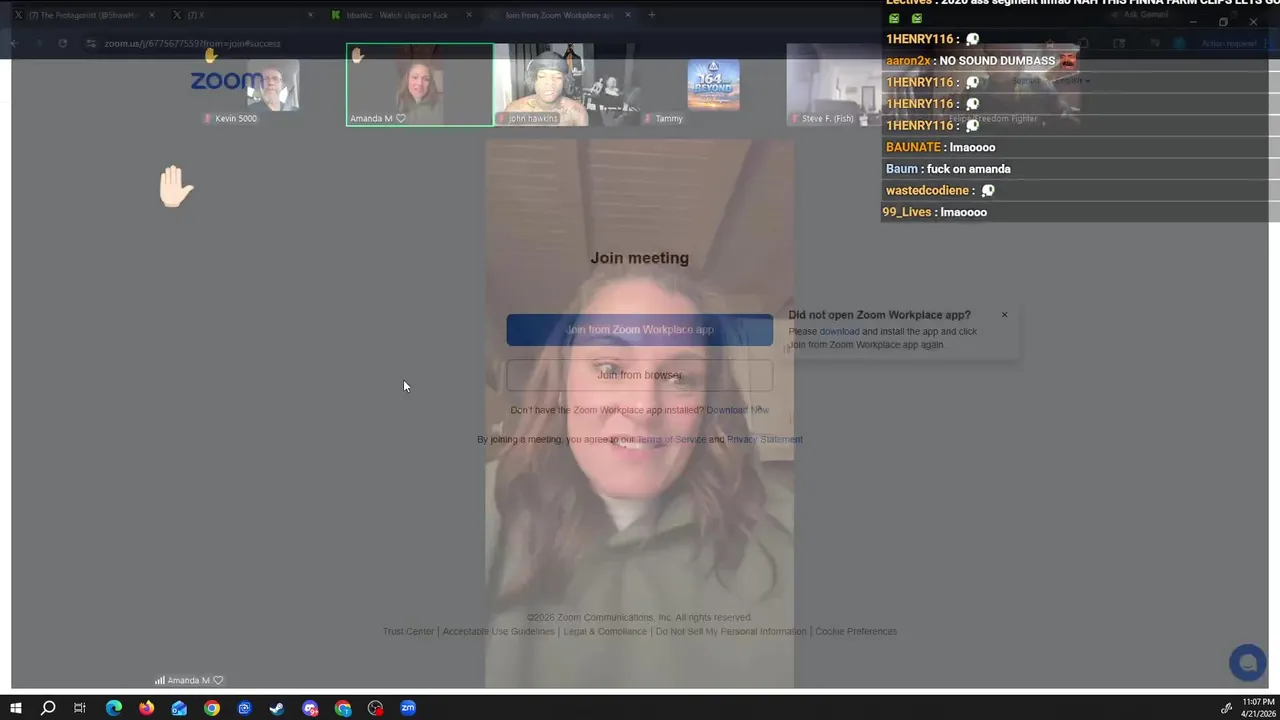
Task: Open the Mail app in the taskbar
Action: 179,708
